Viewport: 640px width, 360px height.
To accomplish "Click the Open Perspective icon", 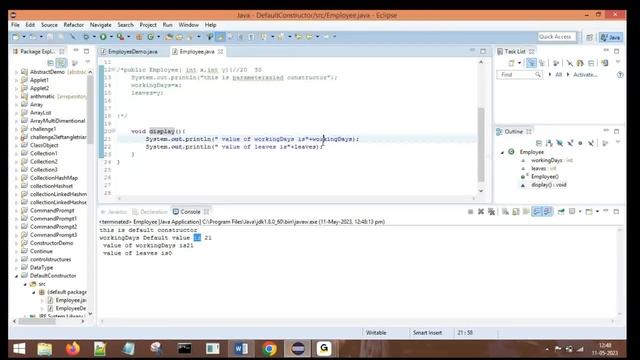I will (x=589, y=37).
